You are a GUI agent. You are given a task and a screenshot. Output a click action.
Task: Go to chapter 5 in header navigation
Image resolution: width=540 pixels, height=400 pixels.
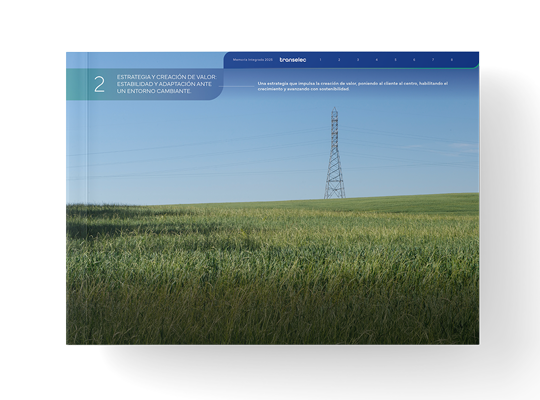coord(395,60)
